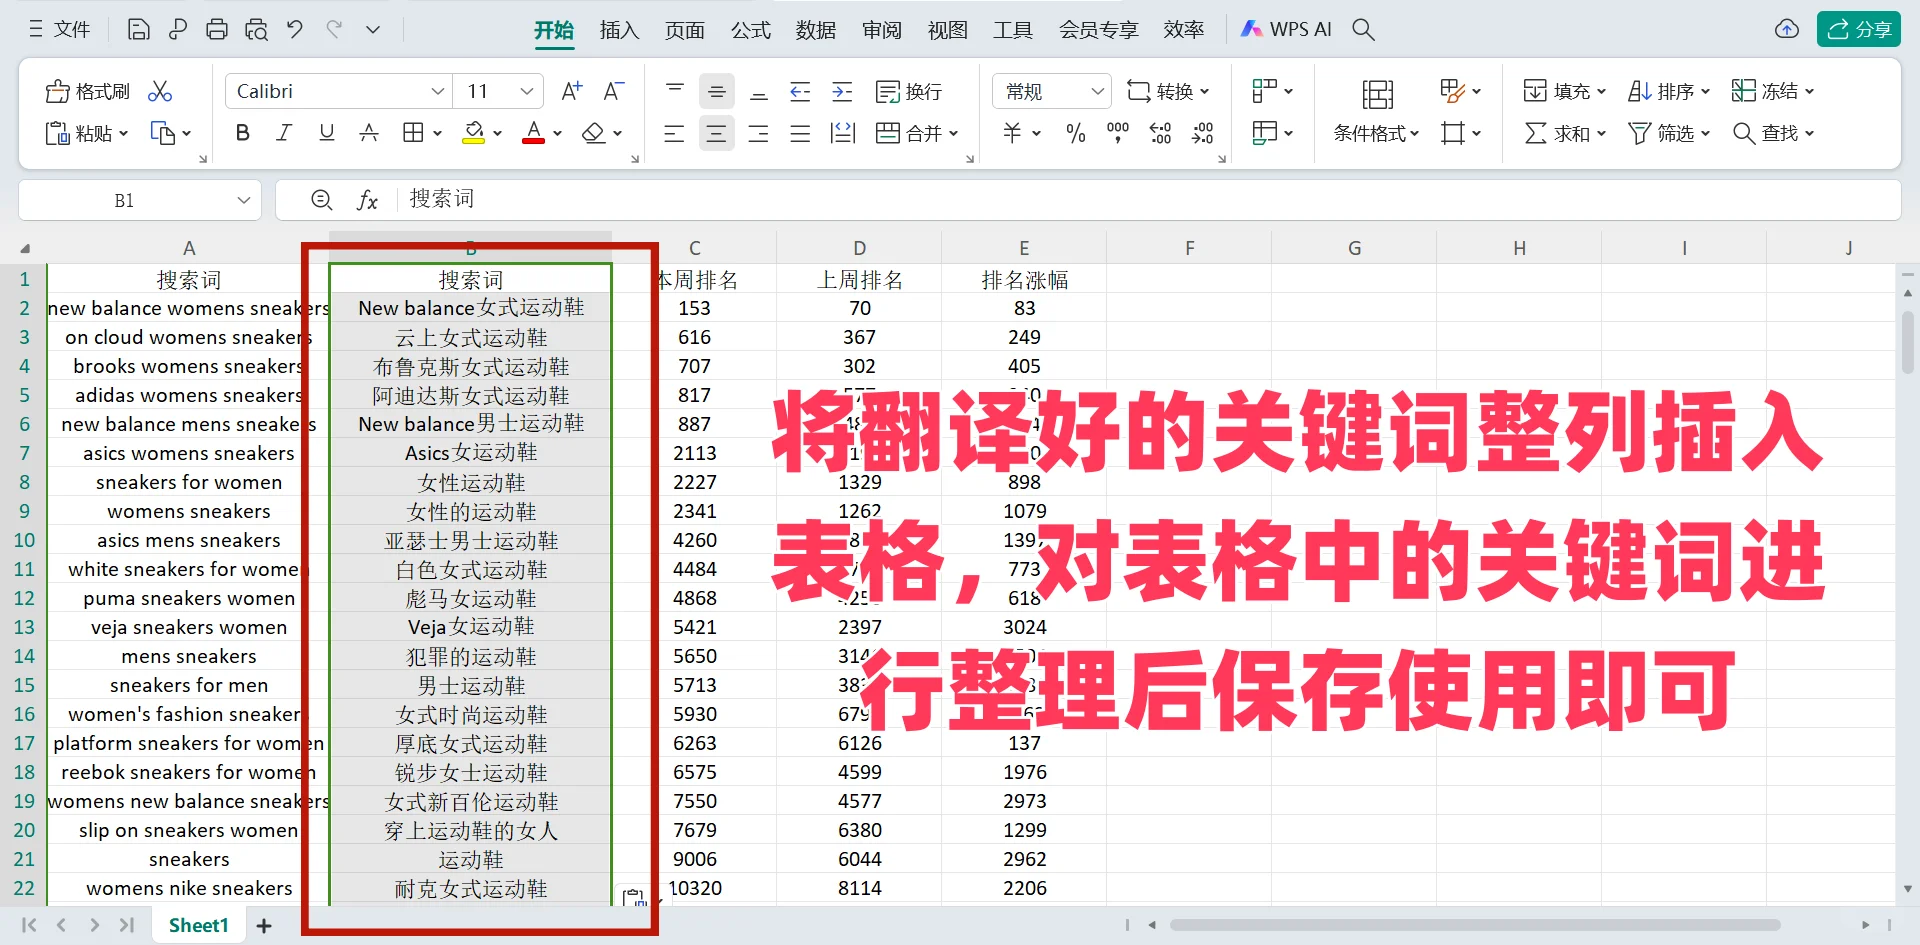Image resolution: width=1920 pixels, height=945 pixels.
Task: Open WPS AI assistant
Action: tap(1287, 29)
